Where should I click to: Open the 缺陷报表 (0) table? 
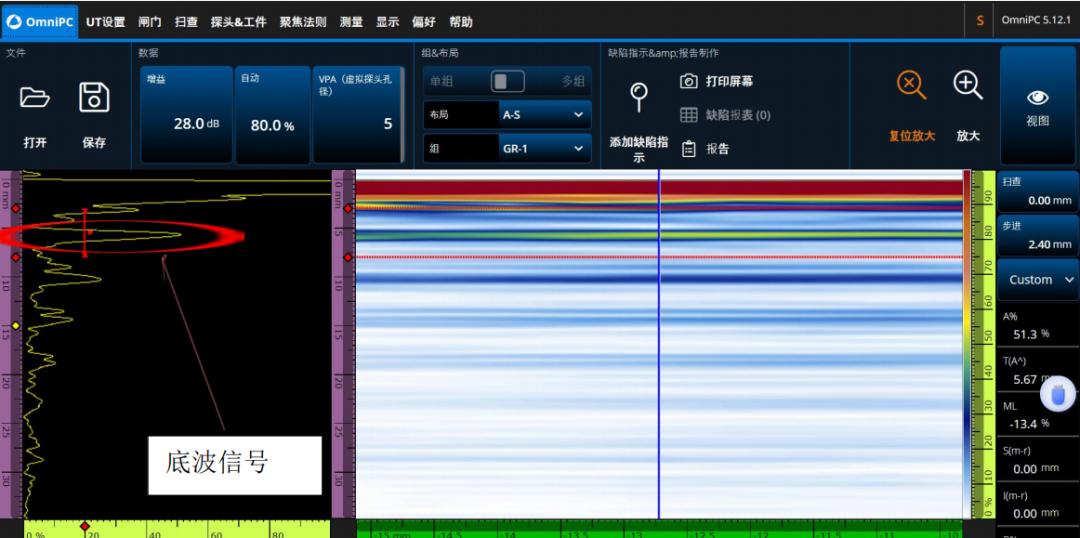click(x=725, y=115)
